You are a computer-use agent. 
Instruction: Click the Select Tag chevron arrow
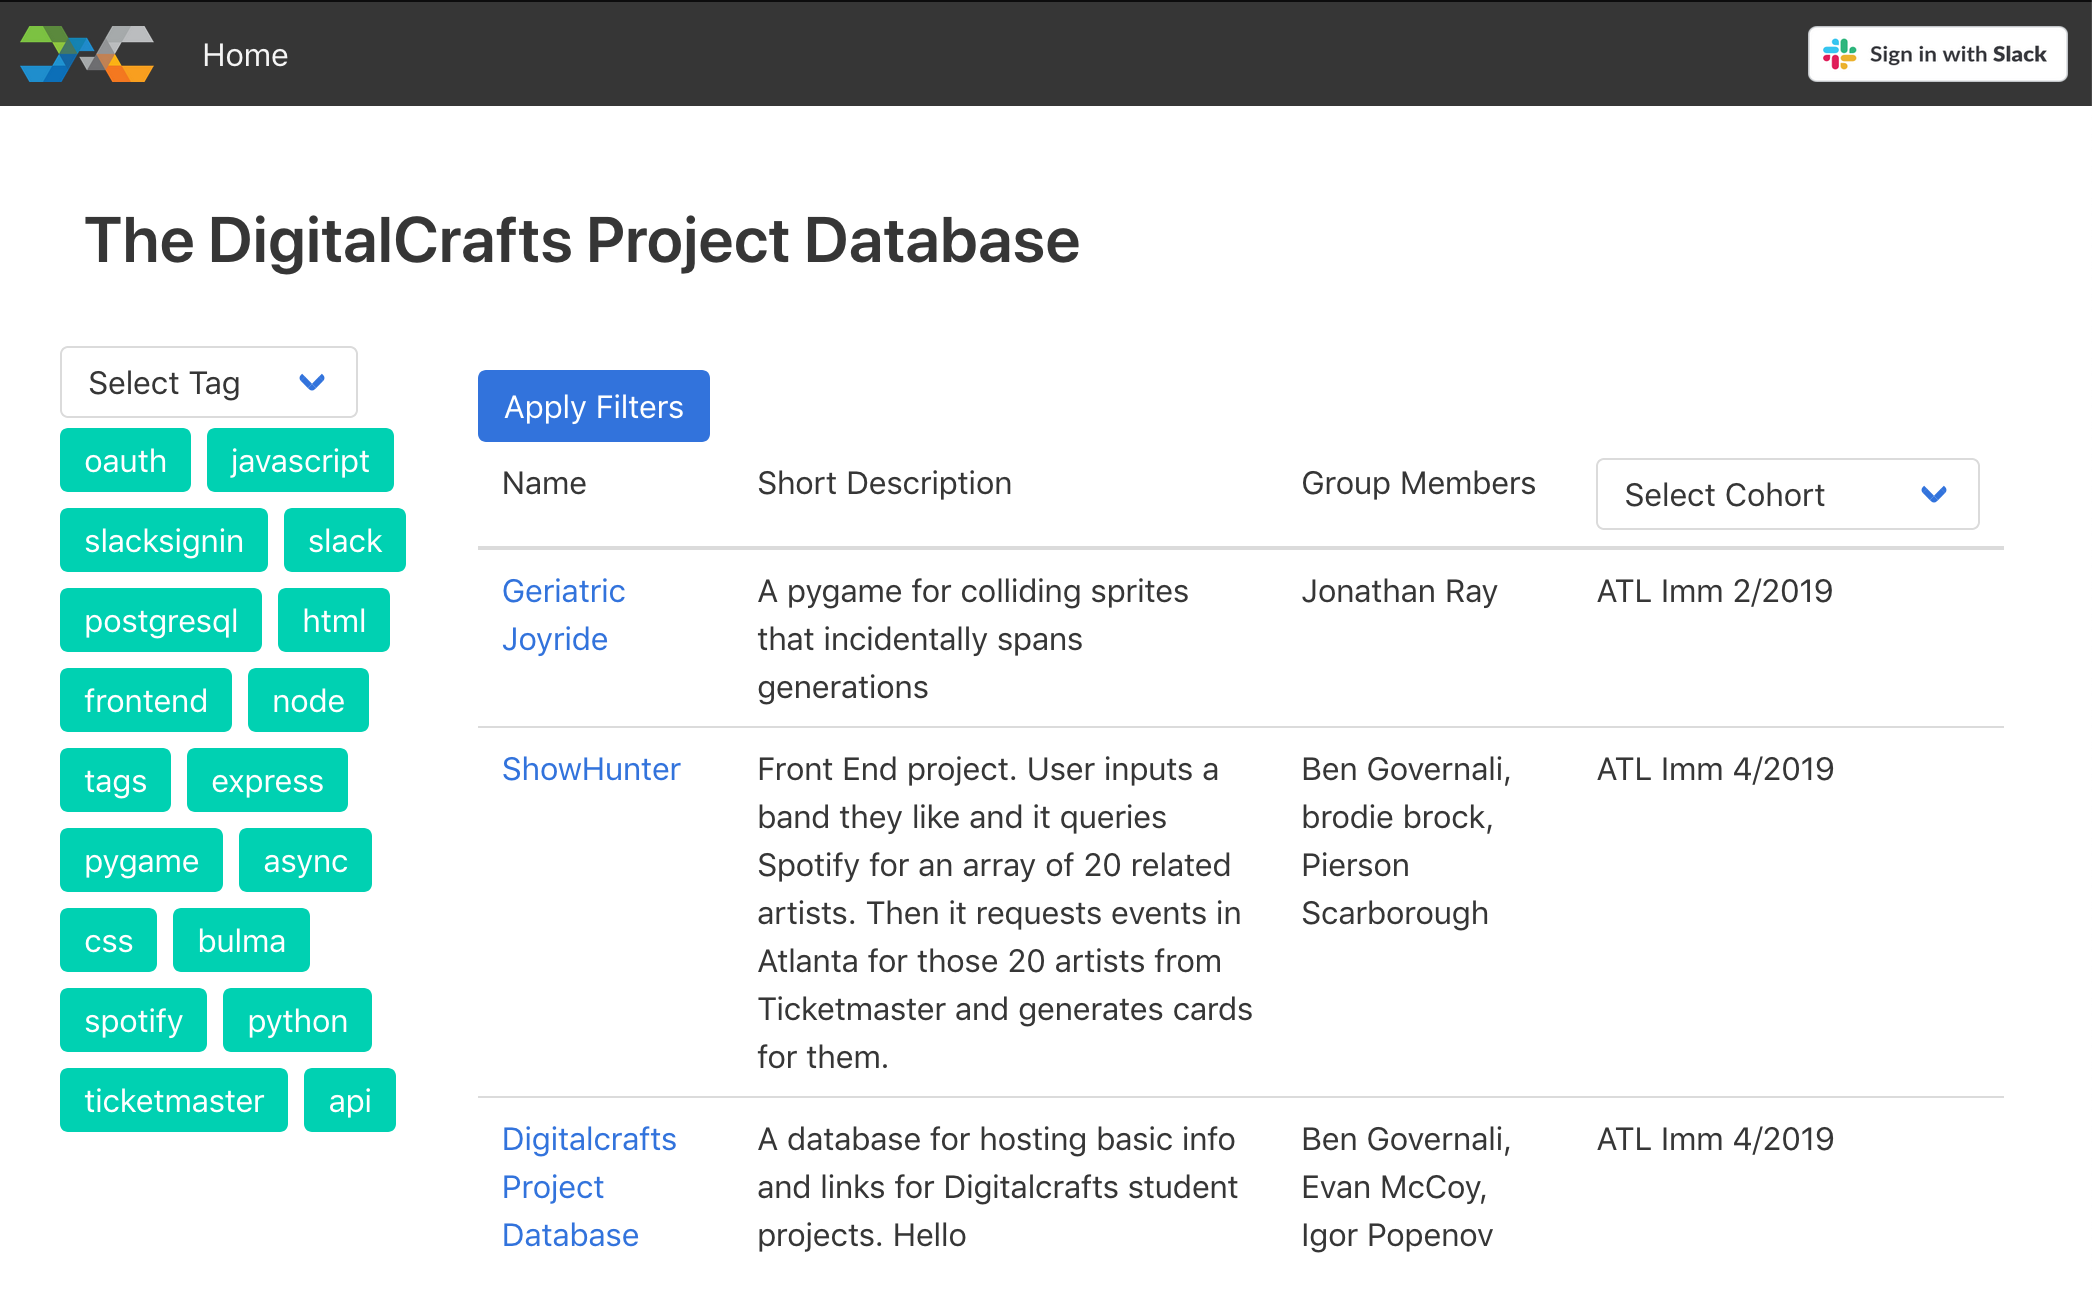(312, 382)
